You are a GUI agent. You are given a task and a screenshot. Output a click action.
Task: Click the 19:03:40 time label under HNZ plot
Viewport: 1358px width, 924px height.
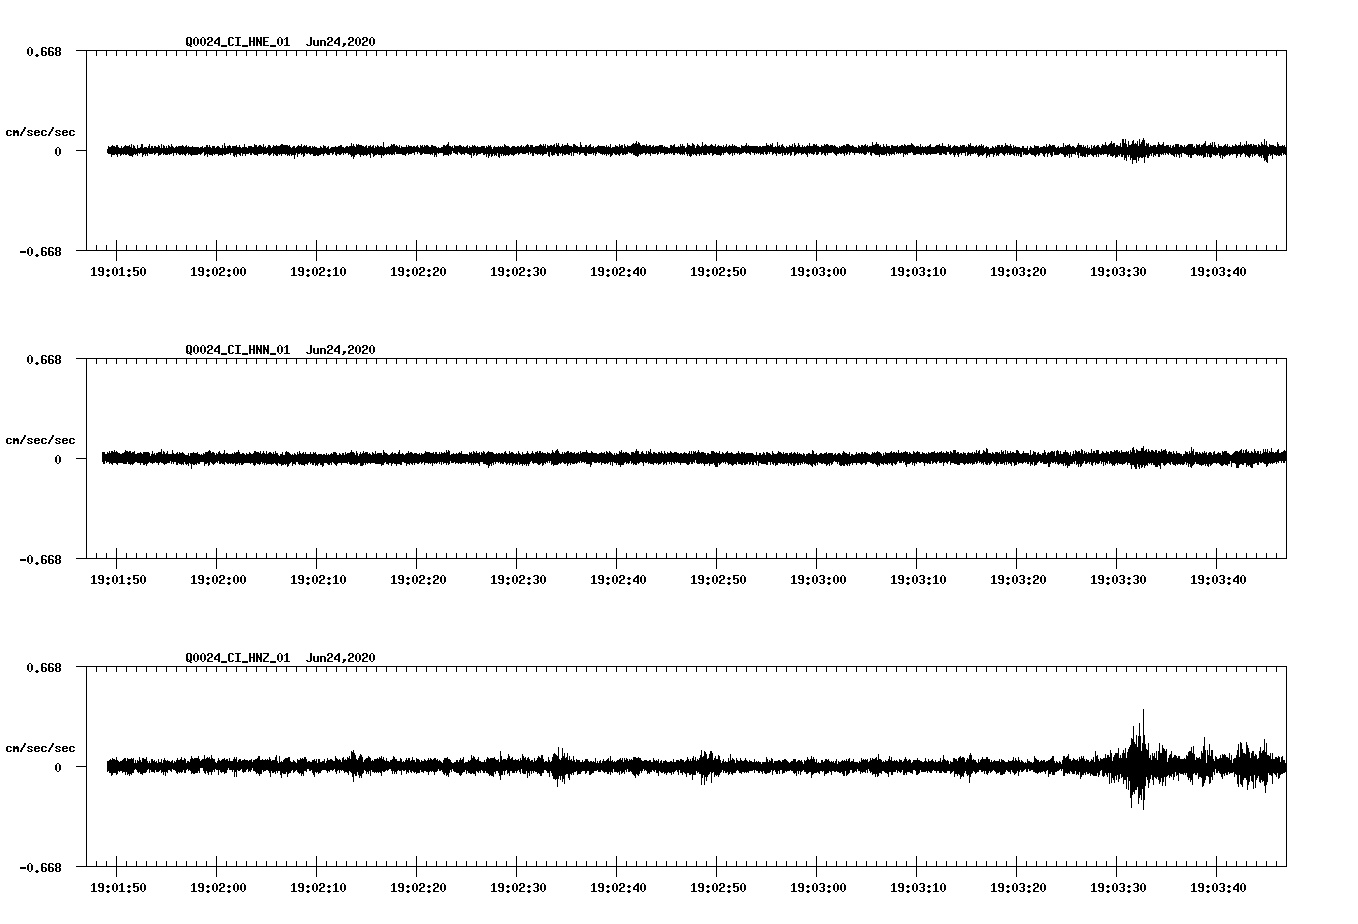pyautogui.click(x=1218, y=887)
